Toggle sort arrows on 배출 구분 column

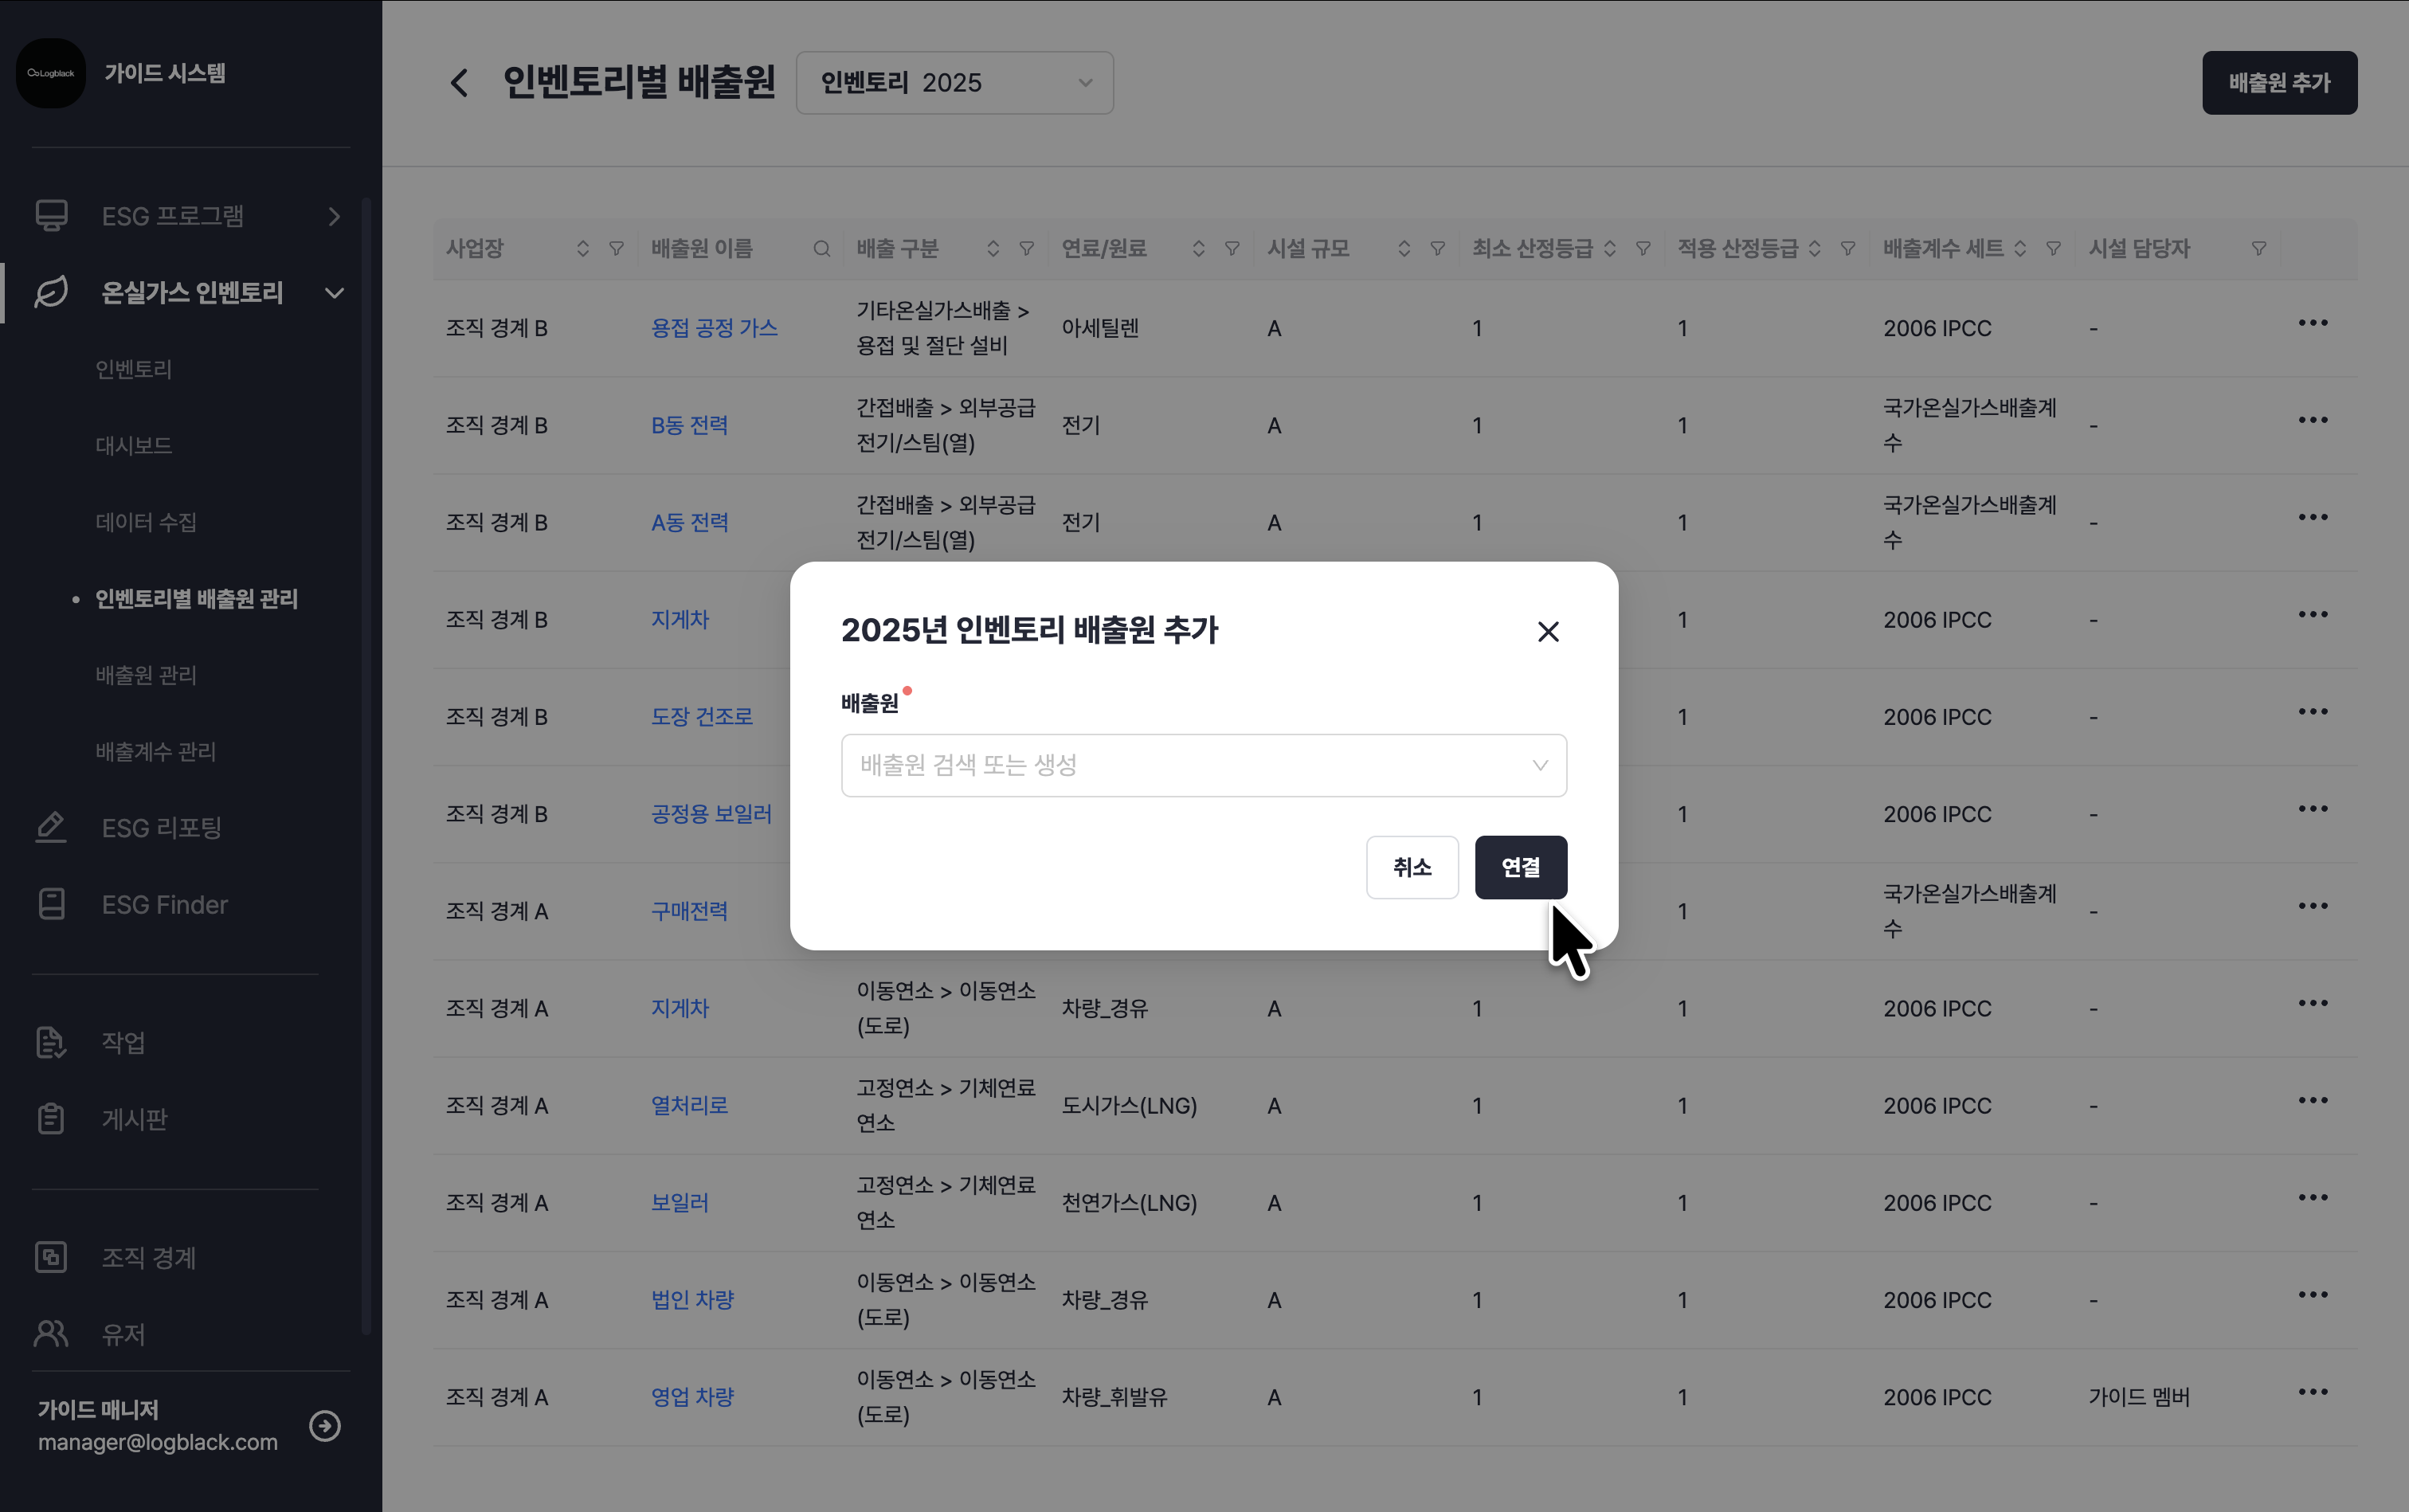tap(992, 249)
